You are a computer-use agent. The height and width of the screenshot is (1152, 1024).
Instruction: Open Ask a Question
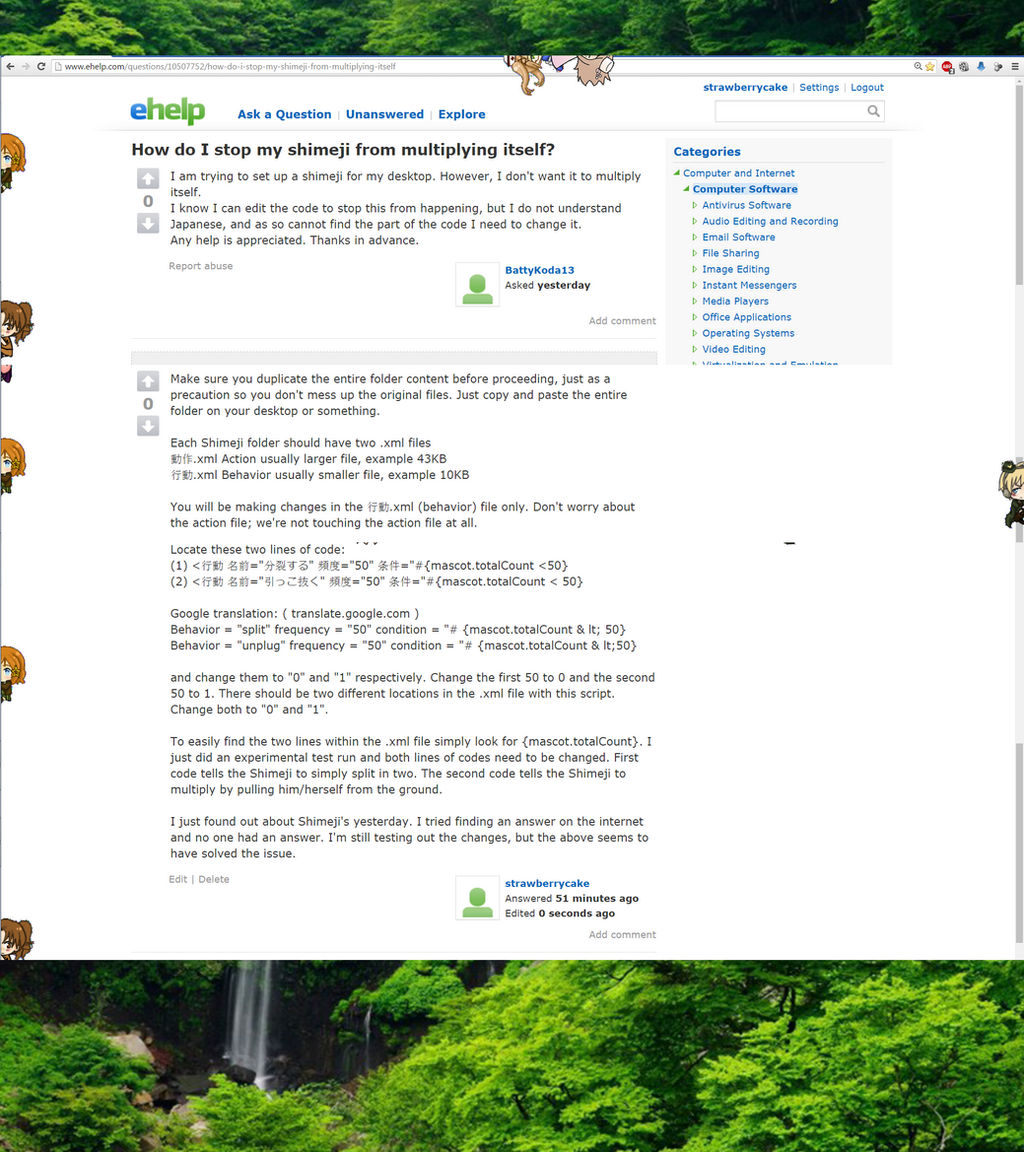point(284,114)
